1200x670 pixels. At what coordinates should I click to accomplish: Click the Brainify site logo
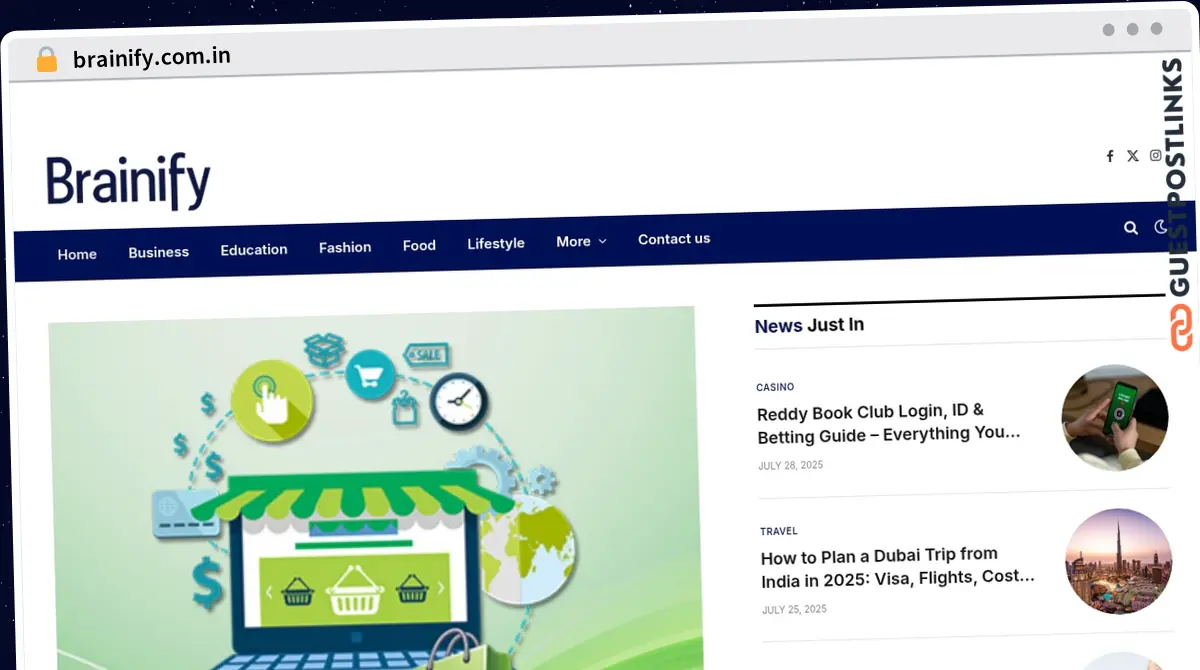coord(127,181)
